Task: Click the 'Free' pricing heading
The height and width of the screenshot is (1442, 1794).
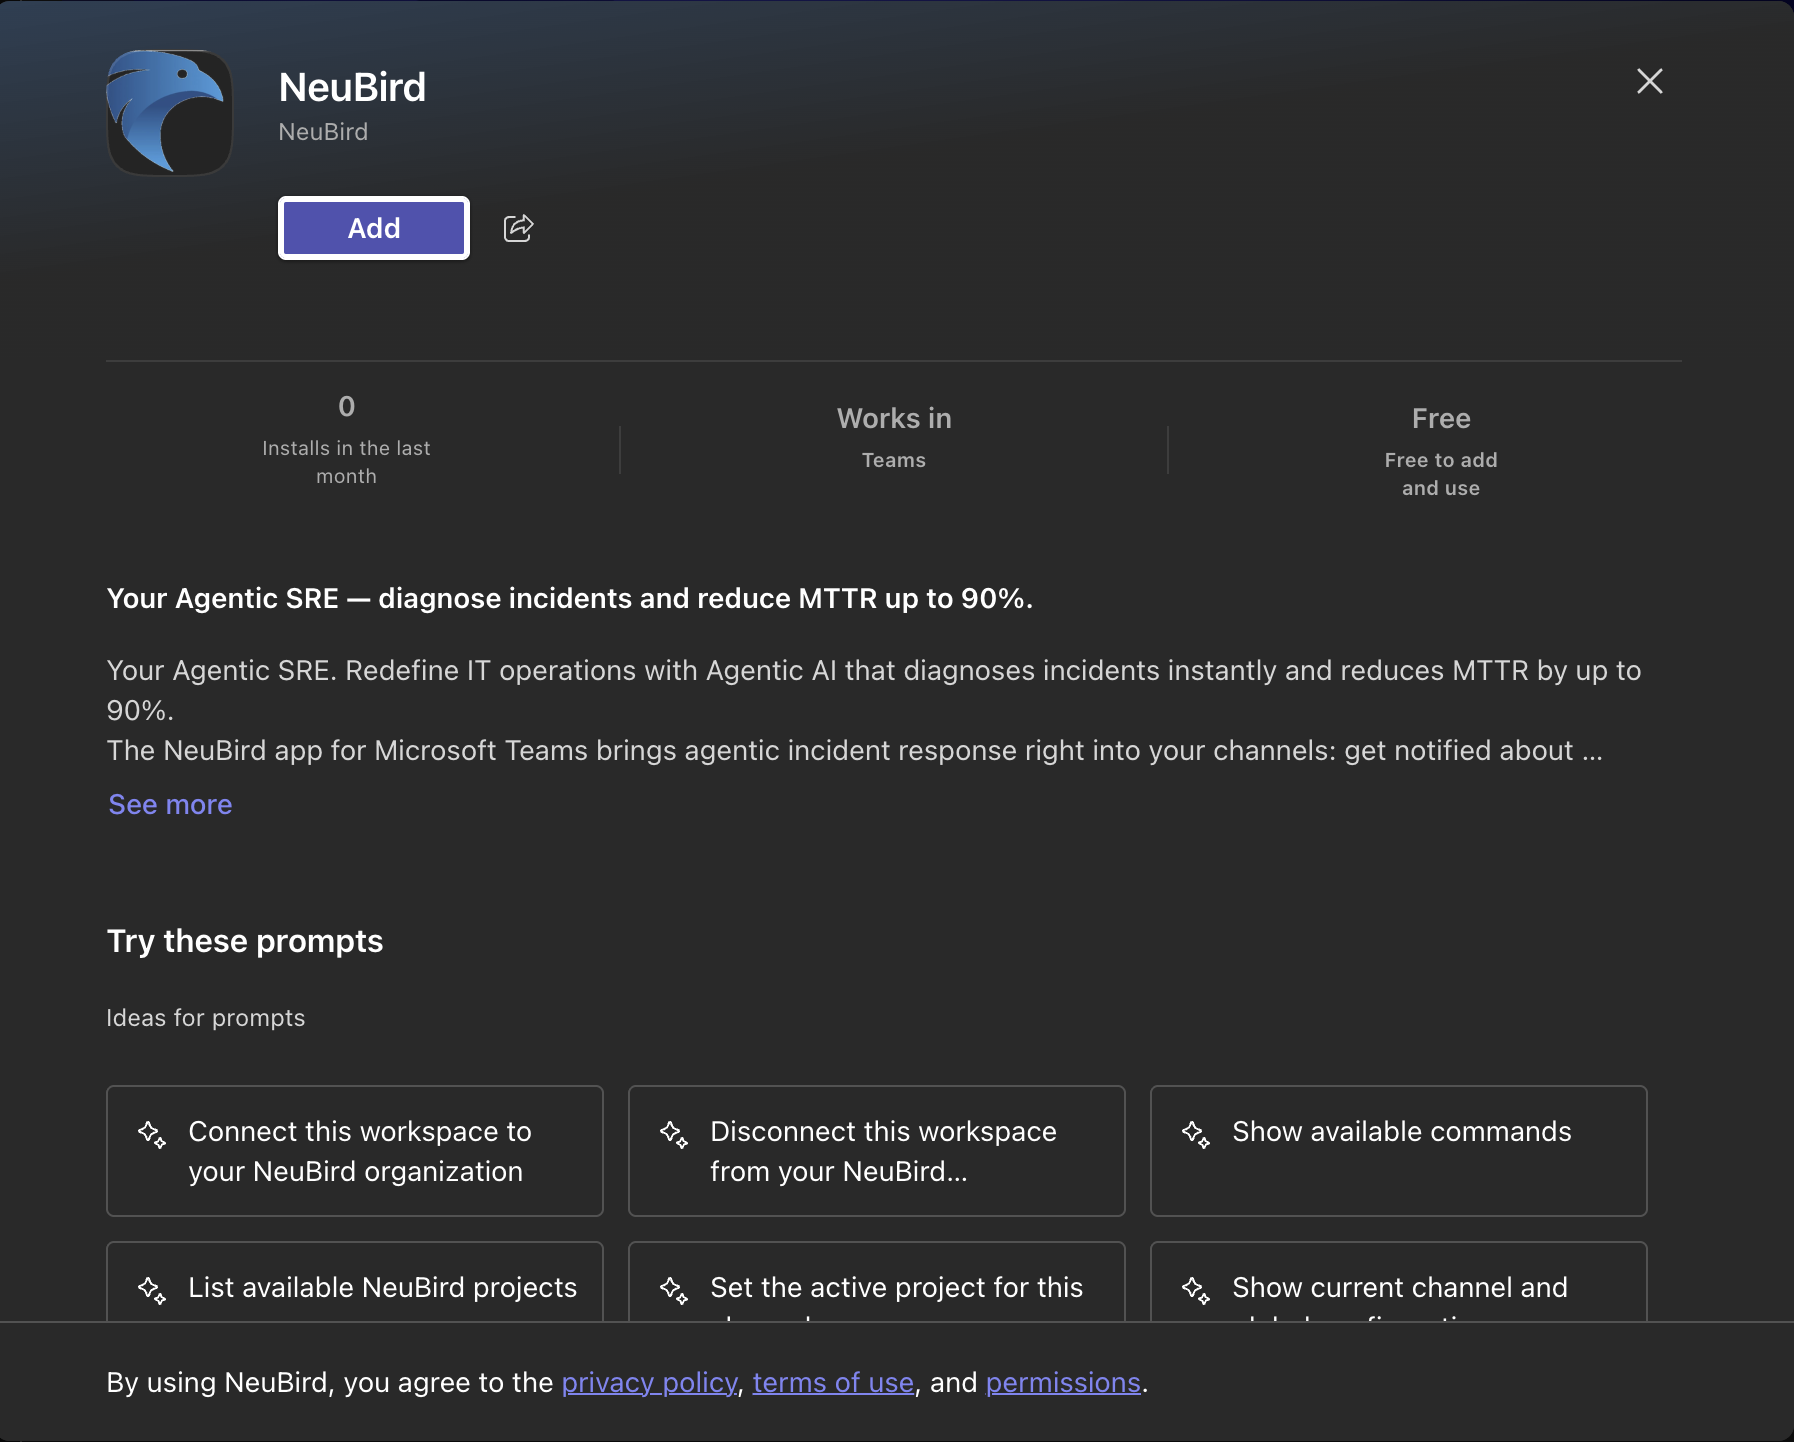Action: tap(1441, 418)
